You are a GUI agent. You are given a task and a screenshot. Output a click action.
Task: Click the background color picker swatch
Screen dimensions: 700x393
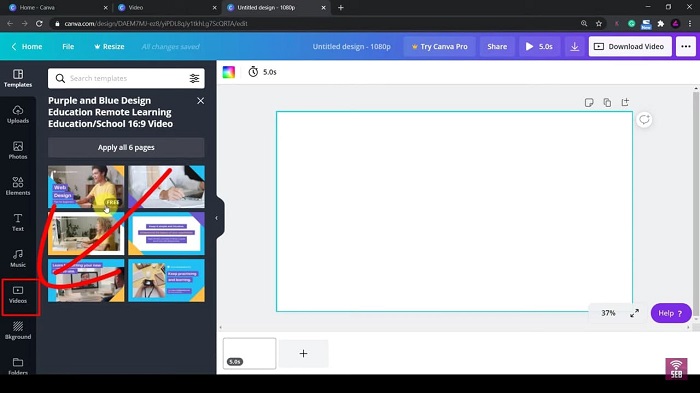(229, 72)
